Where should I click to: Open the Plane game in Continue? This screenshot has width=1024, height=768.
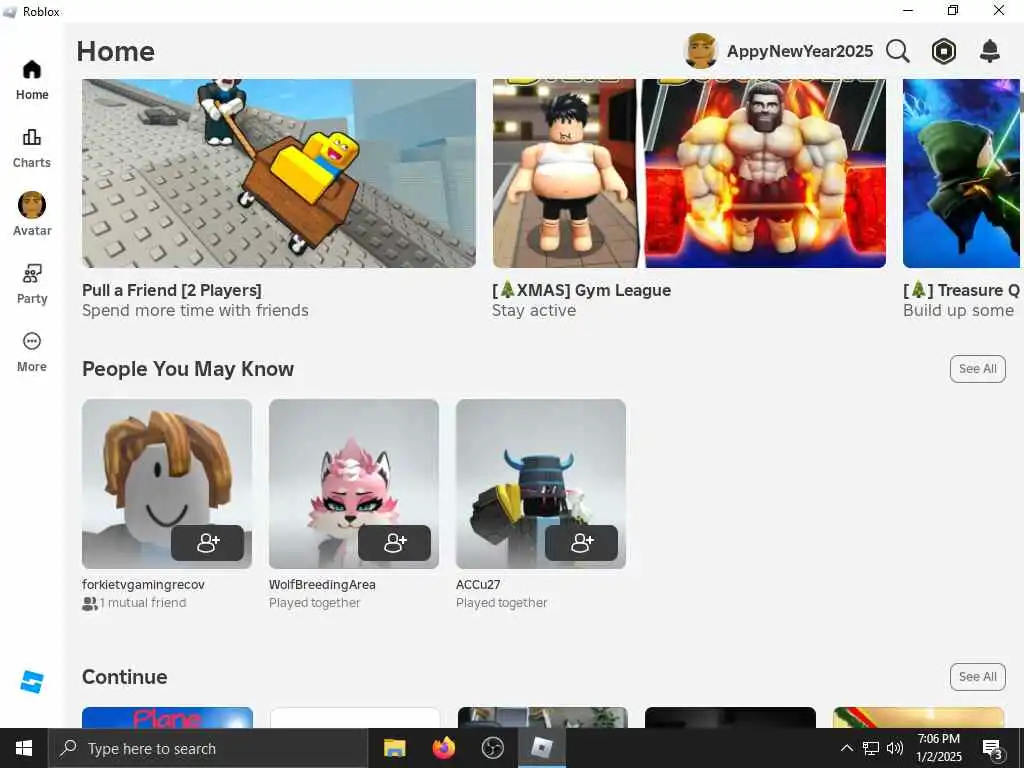click(167, 718)
